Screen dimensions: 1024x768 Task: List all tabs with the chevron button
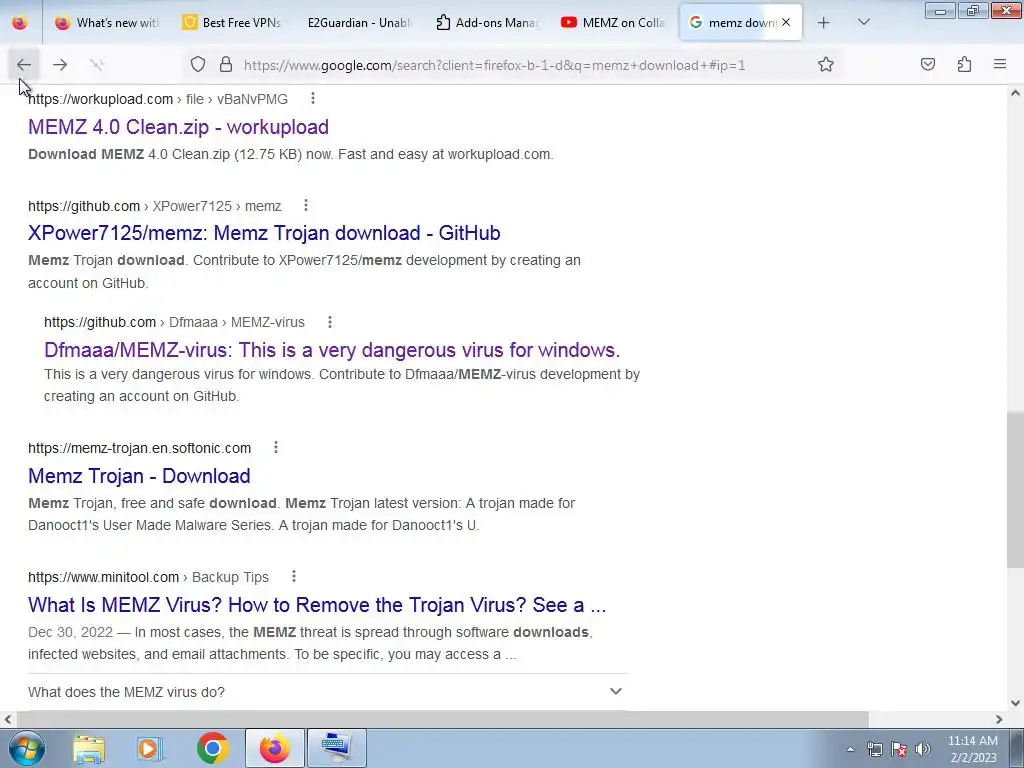[863, 22]
